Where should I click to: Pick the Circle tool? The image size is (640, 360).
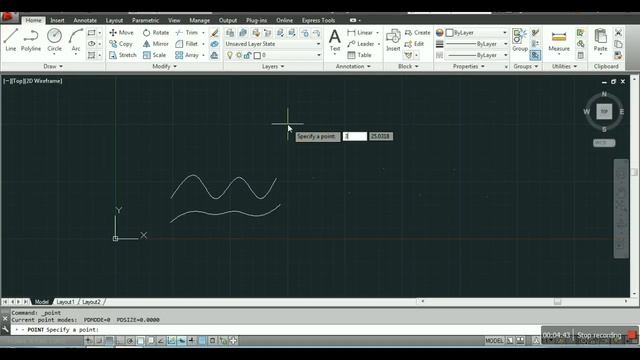pos(54,40)
